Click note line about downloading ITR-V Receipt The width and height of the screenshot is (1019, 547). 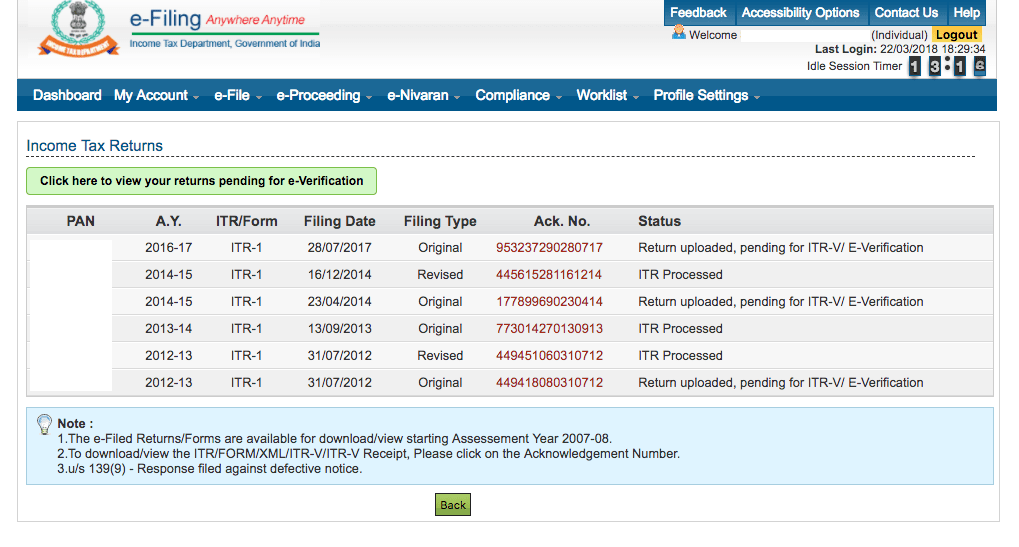(368, 453)
